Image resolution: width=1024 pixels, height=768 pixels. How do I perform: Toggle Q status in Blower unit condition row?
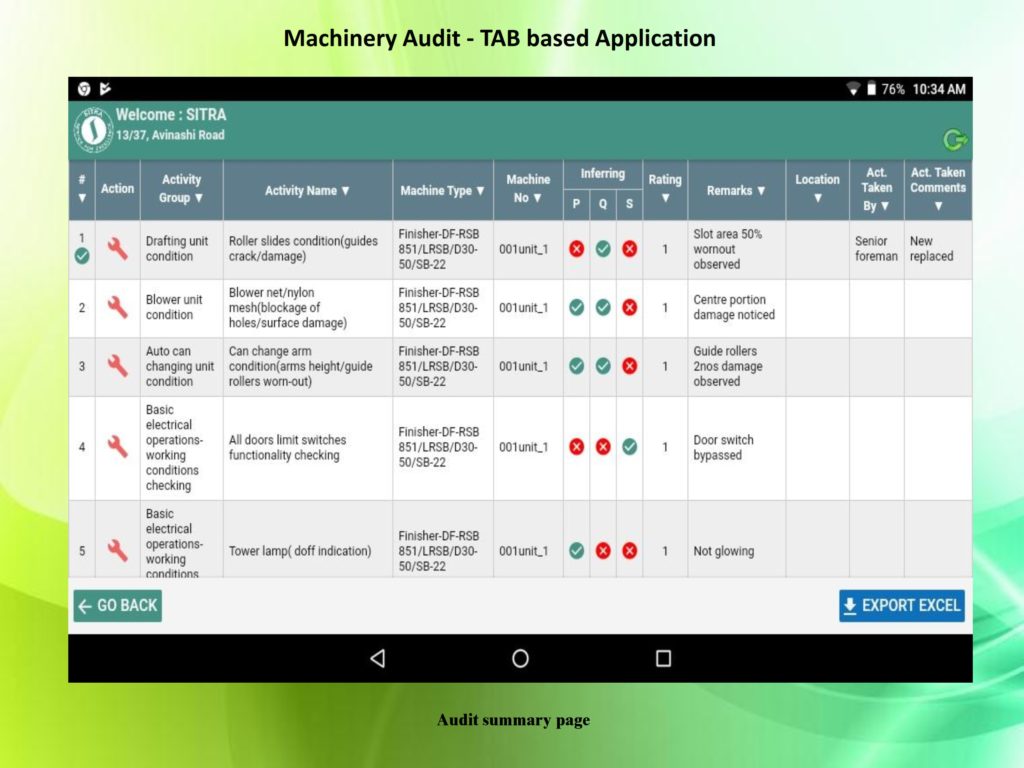[x=603, y=307]
